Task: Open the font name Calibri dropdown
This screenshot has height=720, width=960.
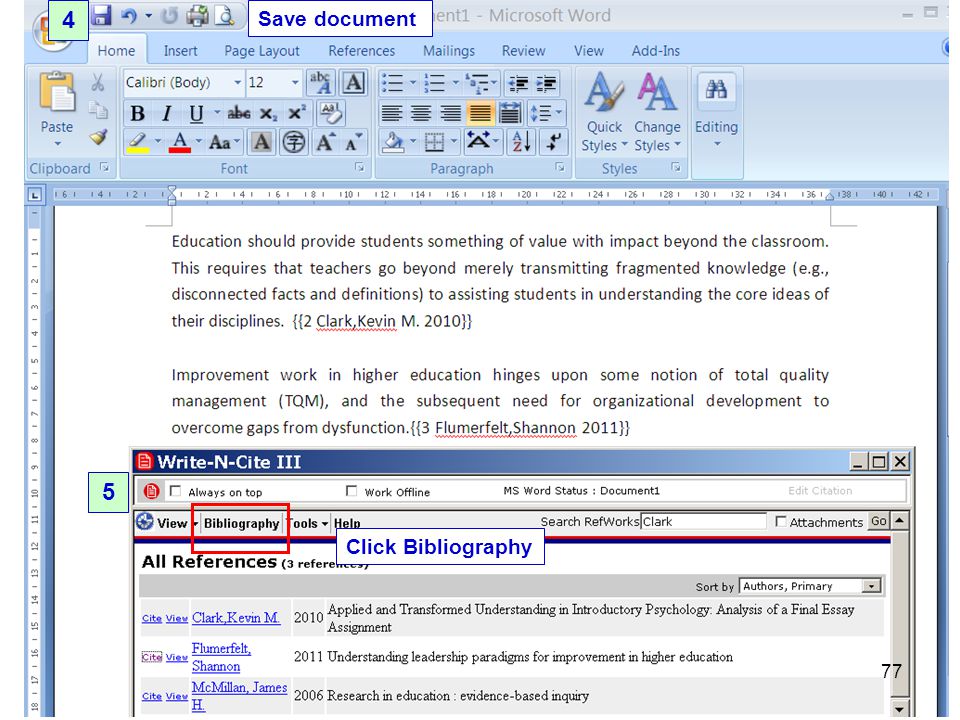Action: pos(238,82)
